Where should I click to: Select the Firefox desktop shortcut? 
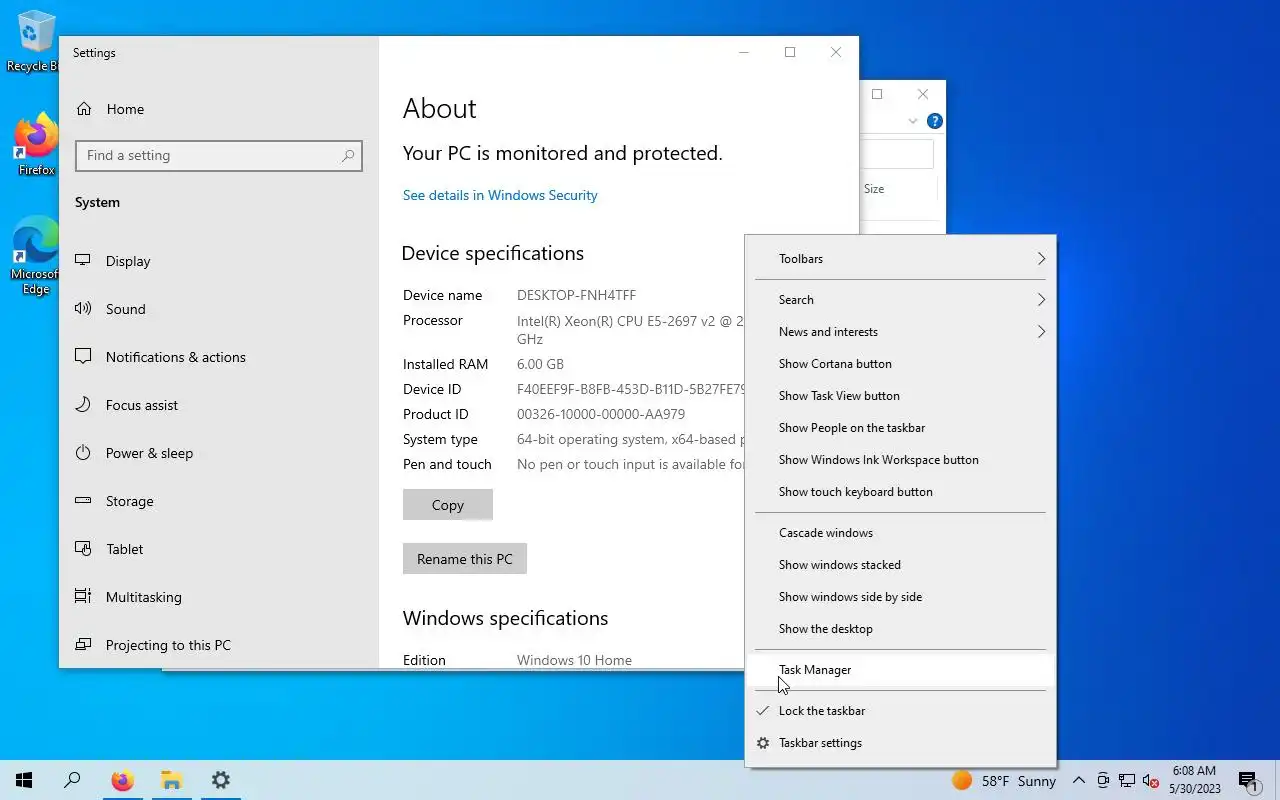click(36, 146)
